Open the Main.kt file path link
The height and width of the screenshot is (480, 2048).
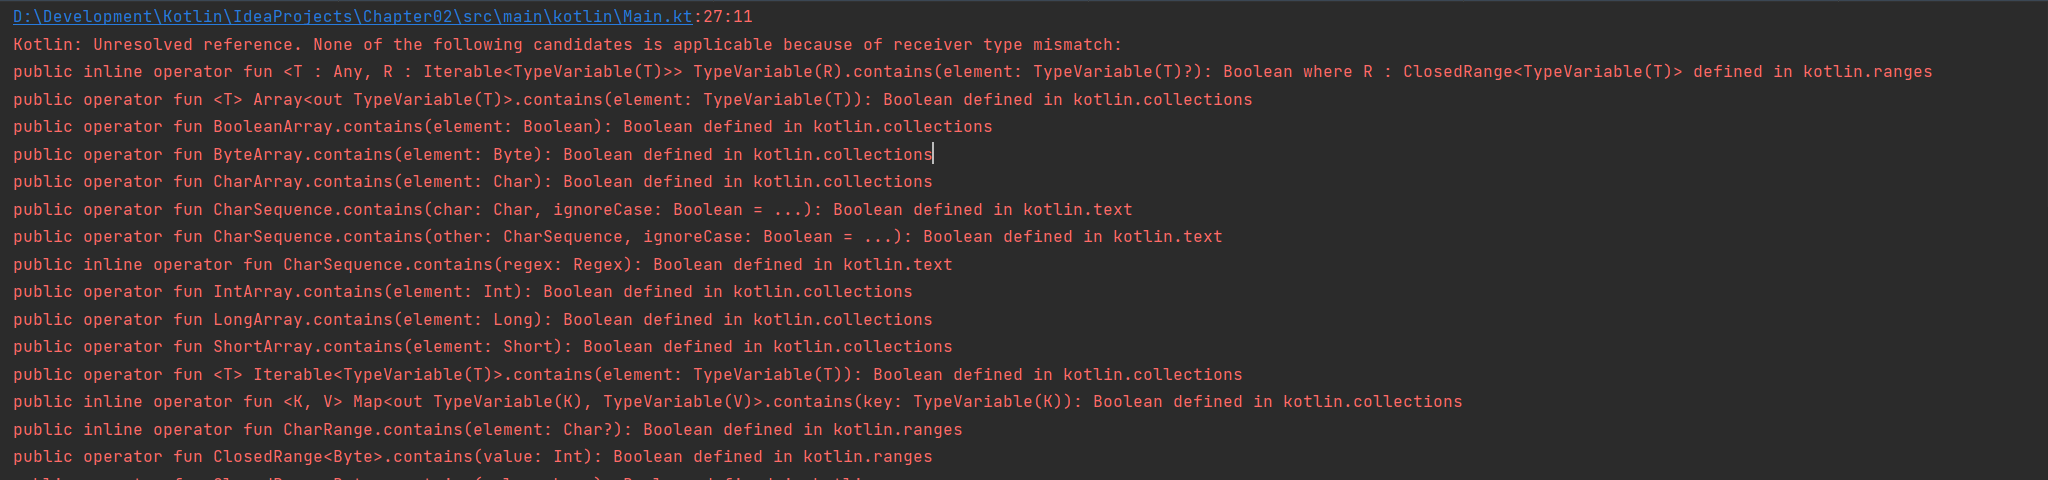[352, 17]
